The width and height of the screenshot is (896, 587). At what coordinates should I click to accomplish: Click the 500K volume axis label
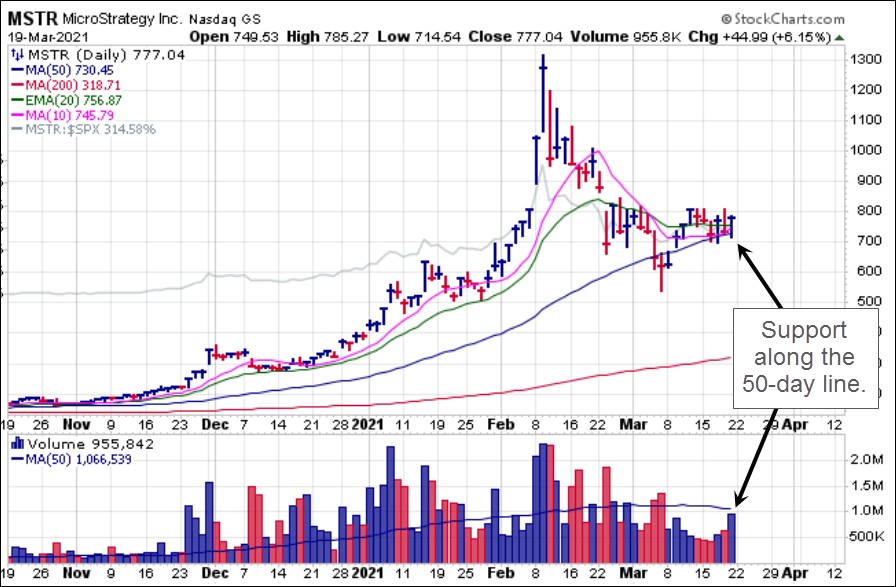click(867, 536)
